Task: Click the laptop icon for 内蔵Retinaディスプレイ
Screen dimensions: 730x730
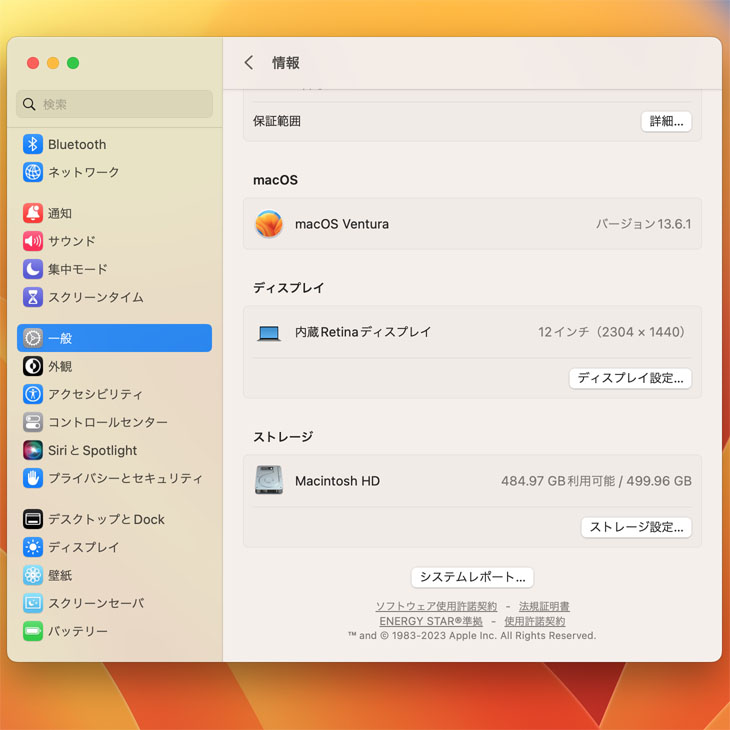Action: (269, 333)
